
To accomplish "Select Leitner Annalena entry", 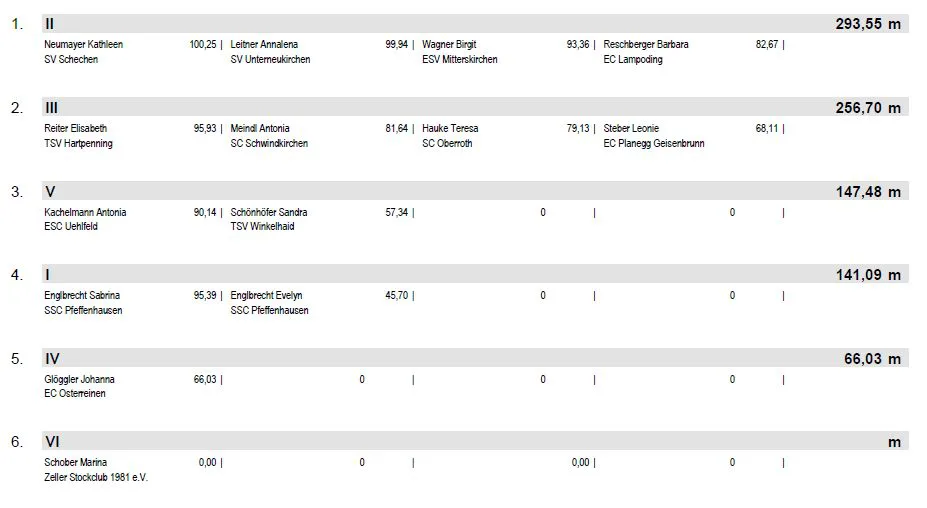I will point(264,44).
